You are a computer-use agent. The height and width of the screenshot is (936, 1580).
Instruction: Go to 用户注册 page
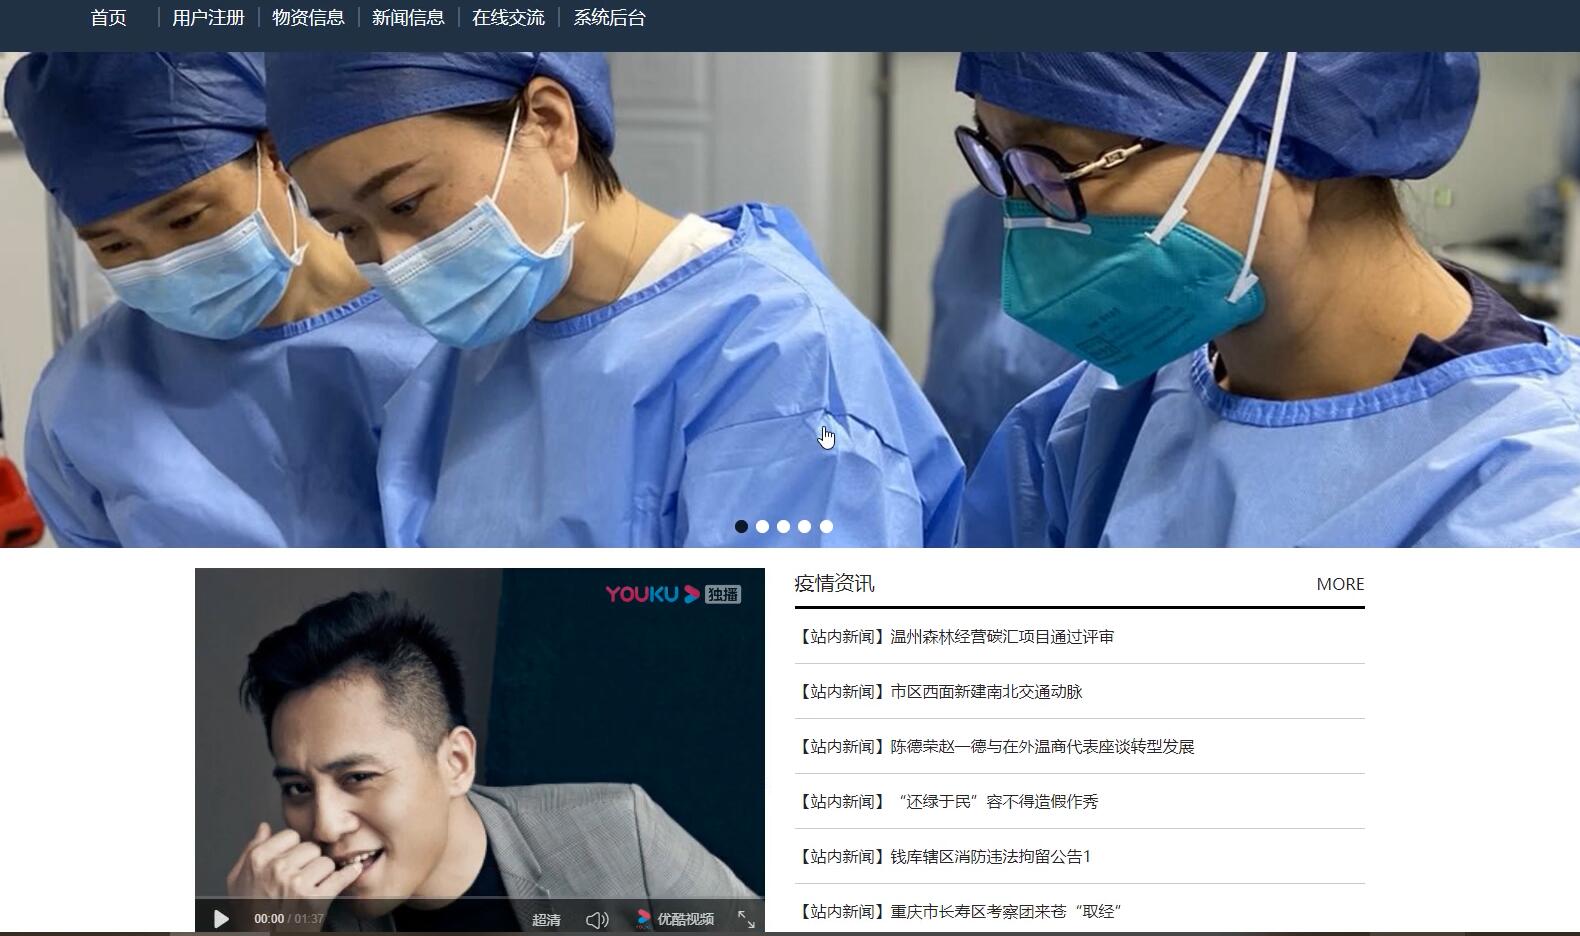click(x=208, y=18)
